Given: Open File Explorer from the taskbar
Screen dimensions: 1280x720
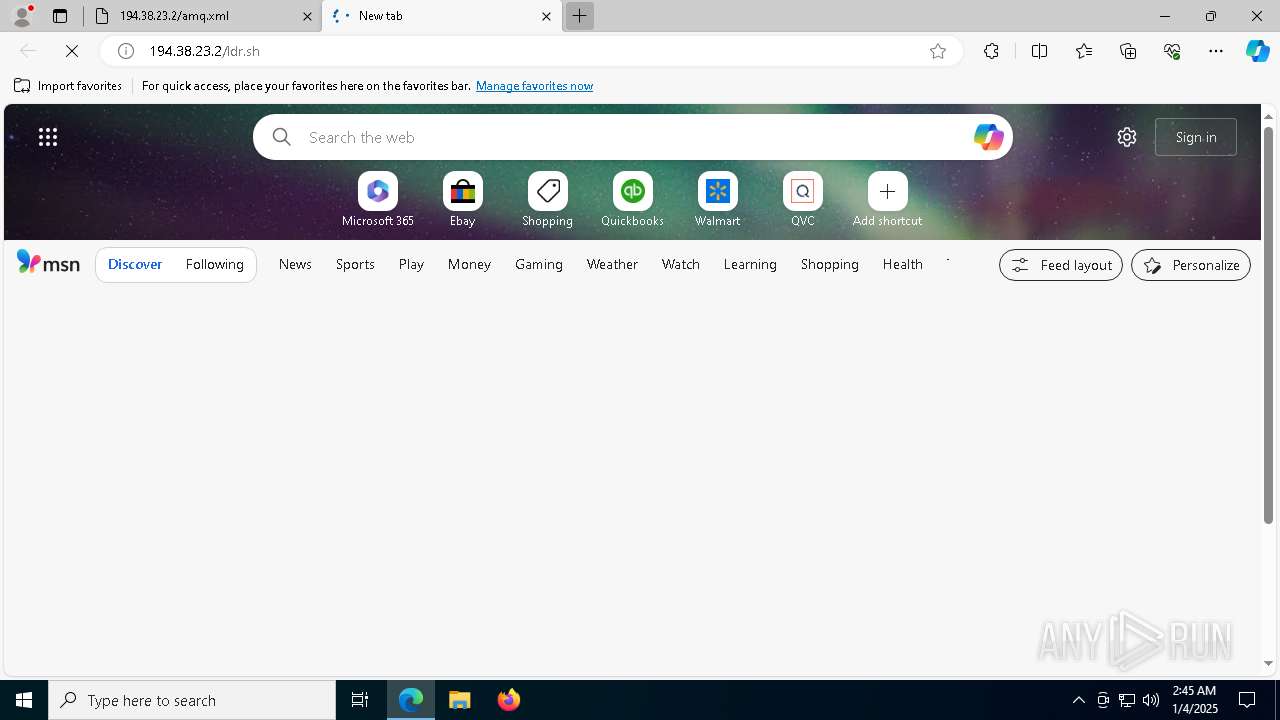Looking at the screenshot, I should pos(460,700).
